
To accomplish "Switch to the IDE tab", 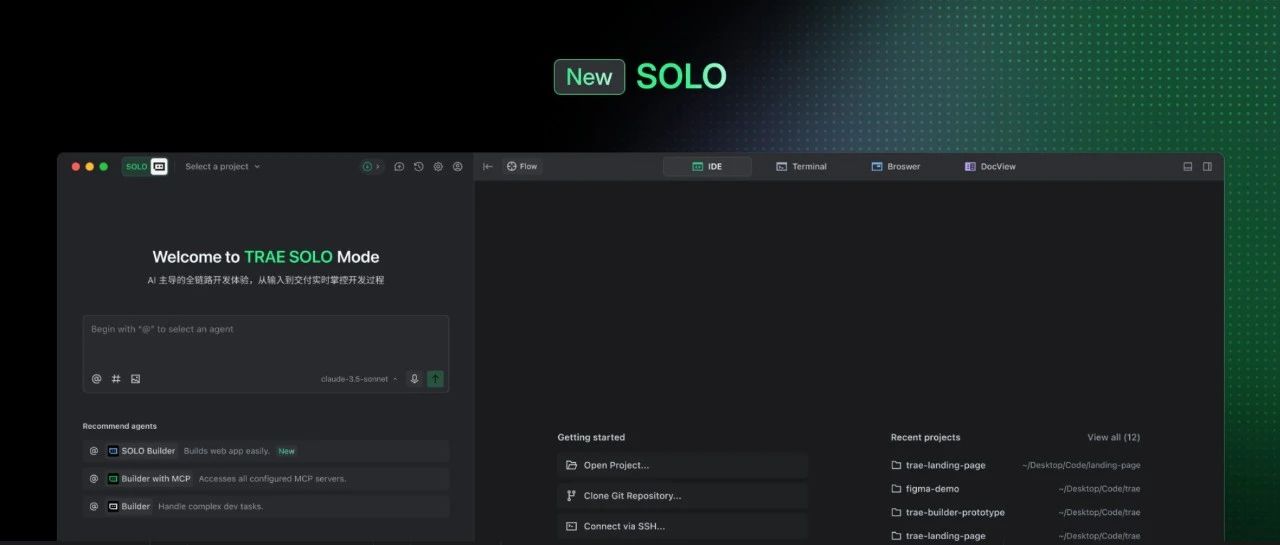I will [x=707, y=167].
